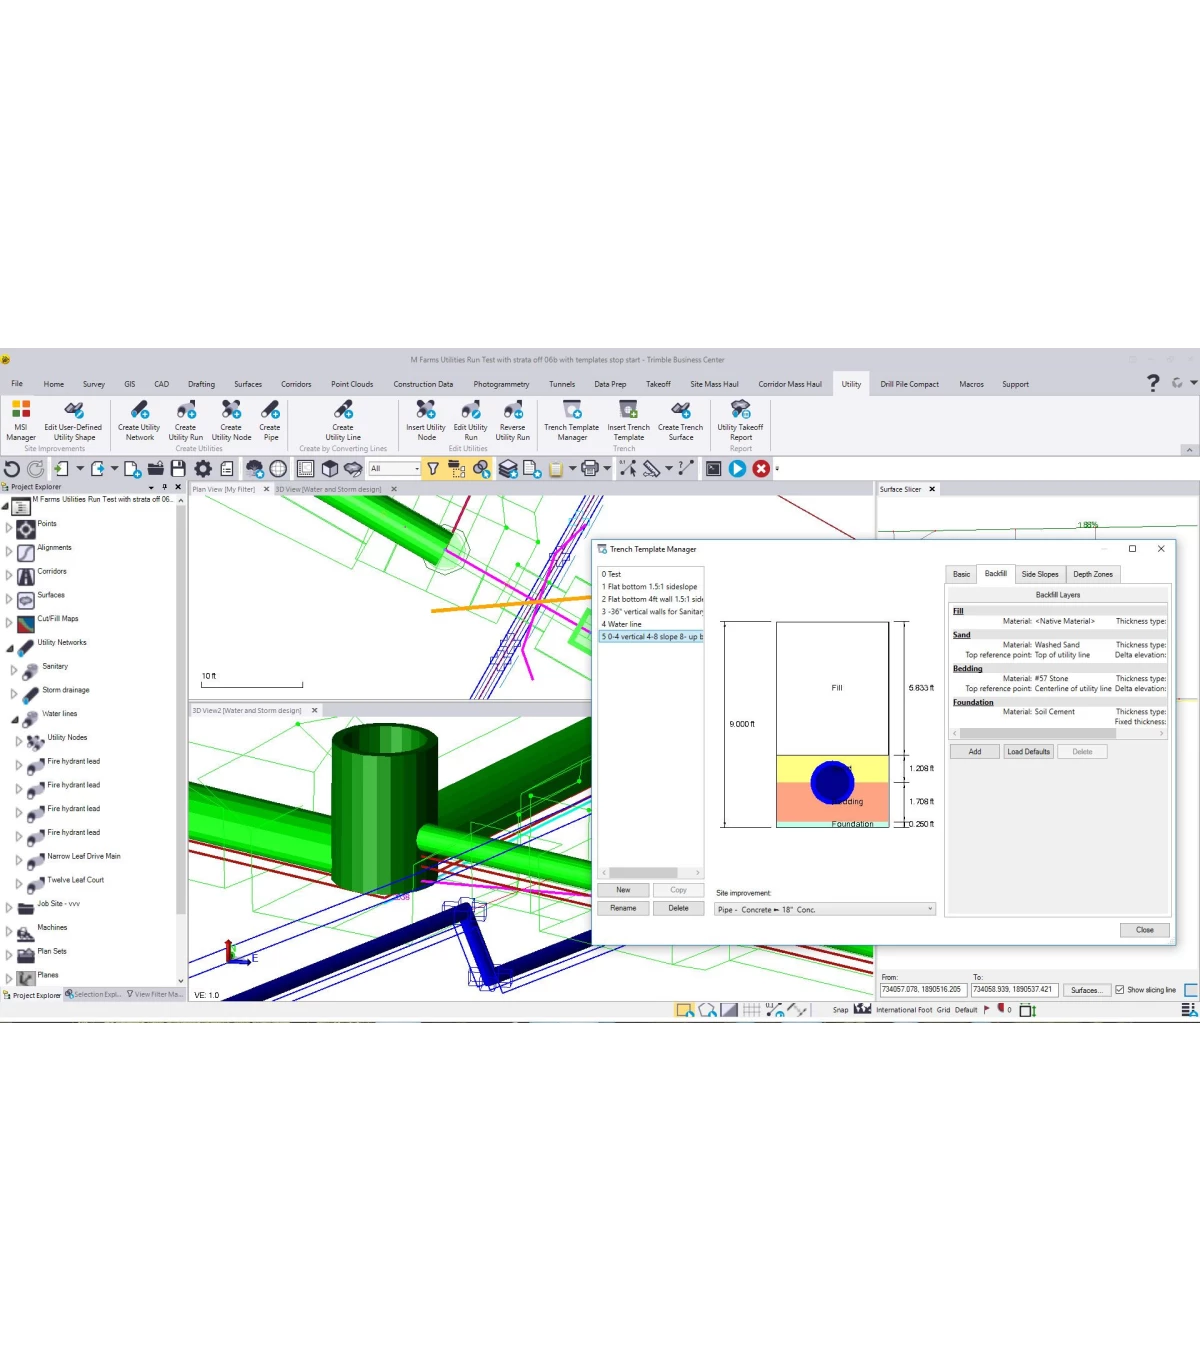Click Delete button under template list
The height and width of the screenshot is (1372, 1200).
[x=678, y=908]
